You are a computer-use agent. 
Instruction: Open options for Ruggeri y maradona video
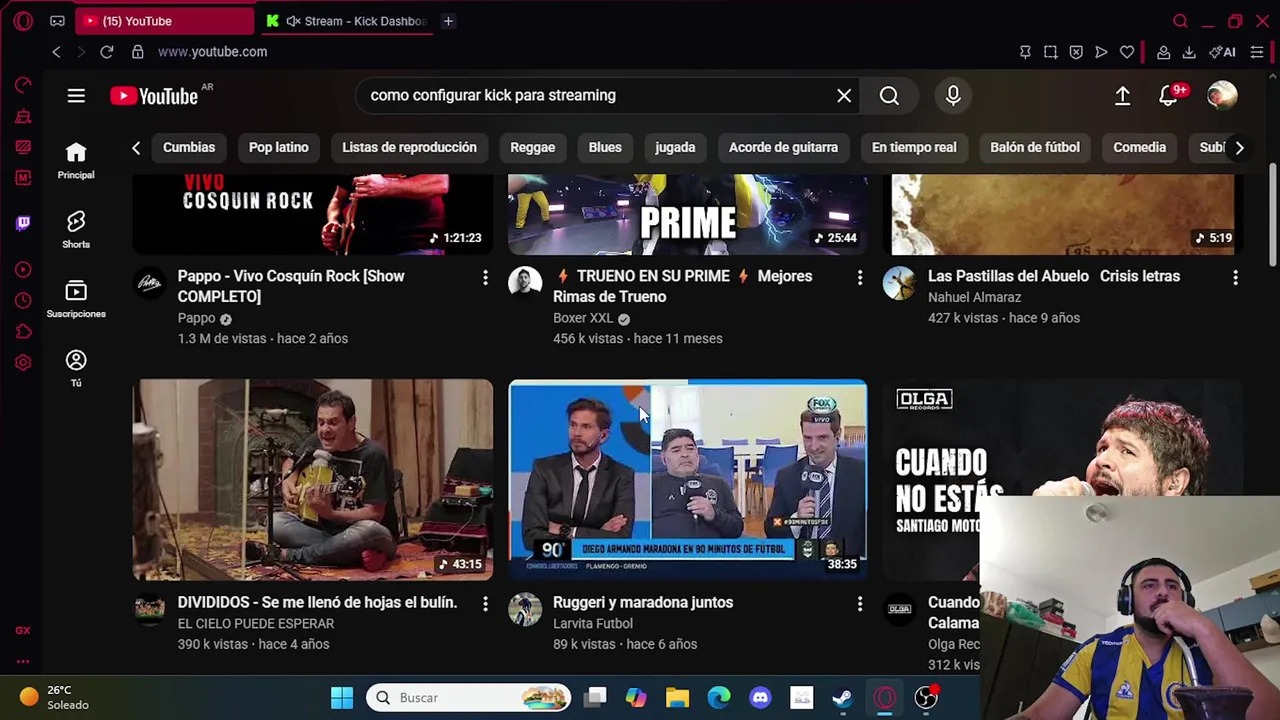pos(860,604)
